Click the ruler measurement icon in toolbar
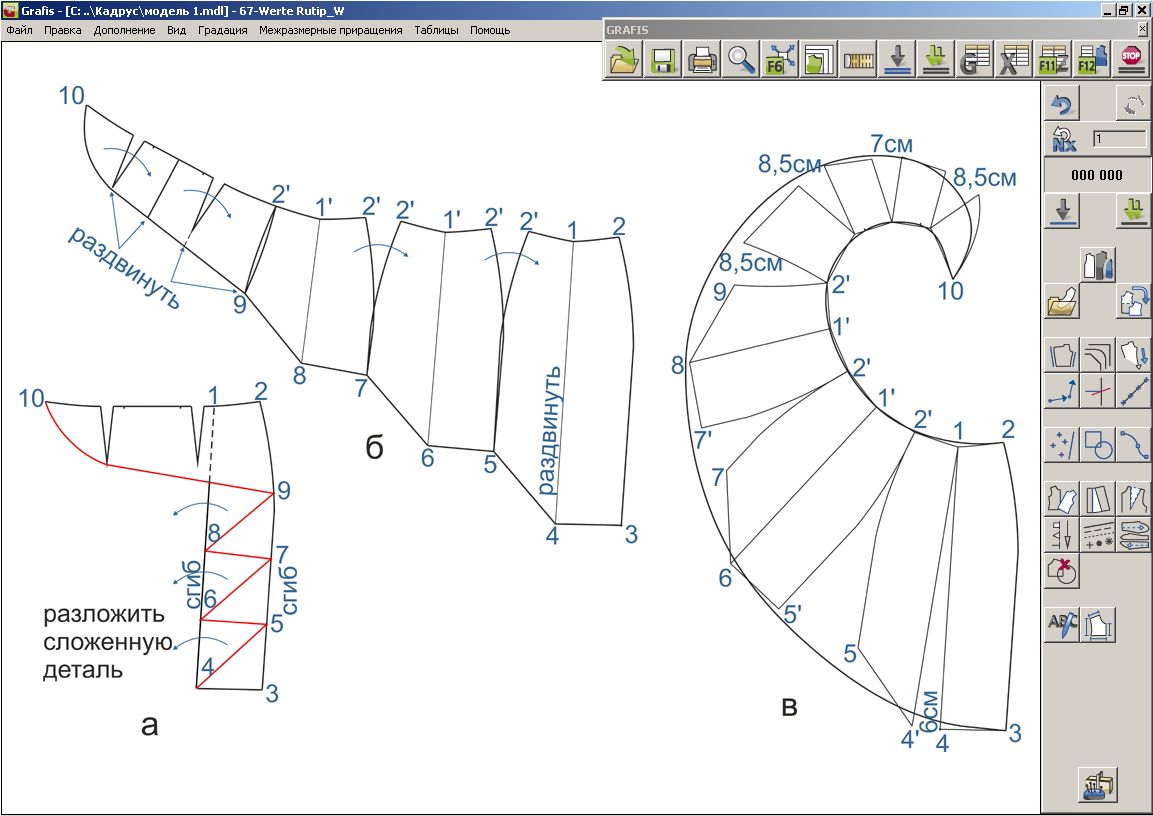The width and height of the screenshot is (1153, 816). pyautogui.click(x=857, y=61)
